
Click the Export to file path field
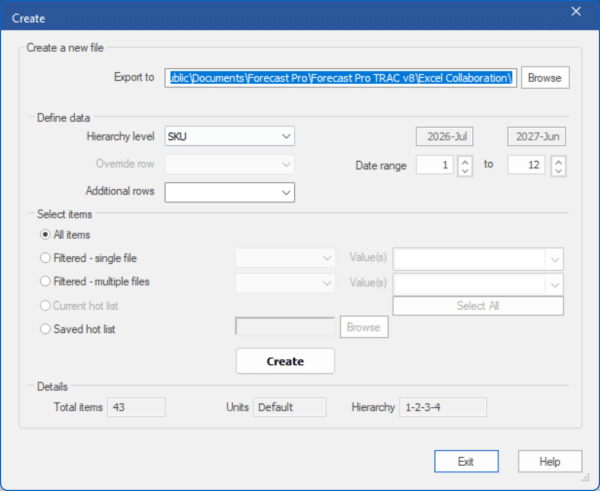pos(341,78)
